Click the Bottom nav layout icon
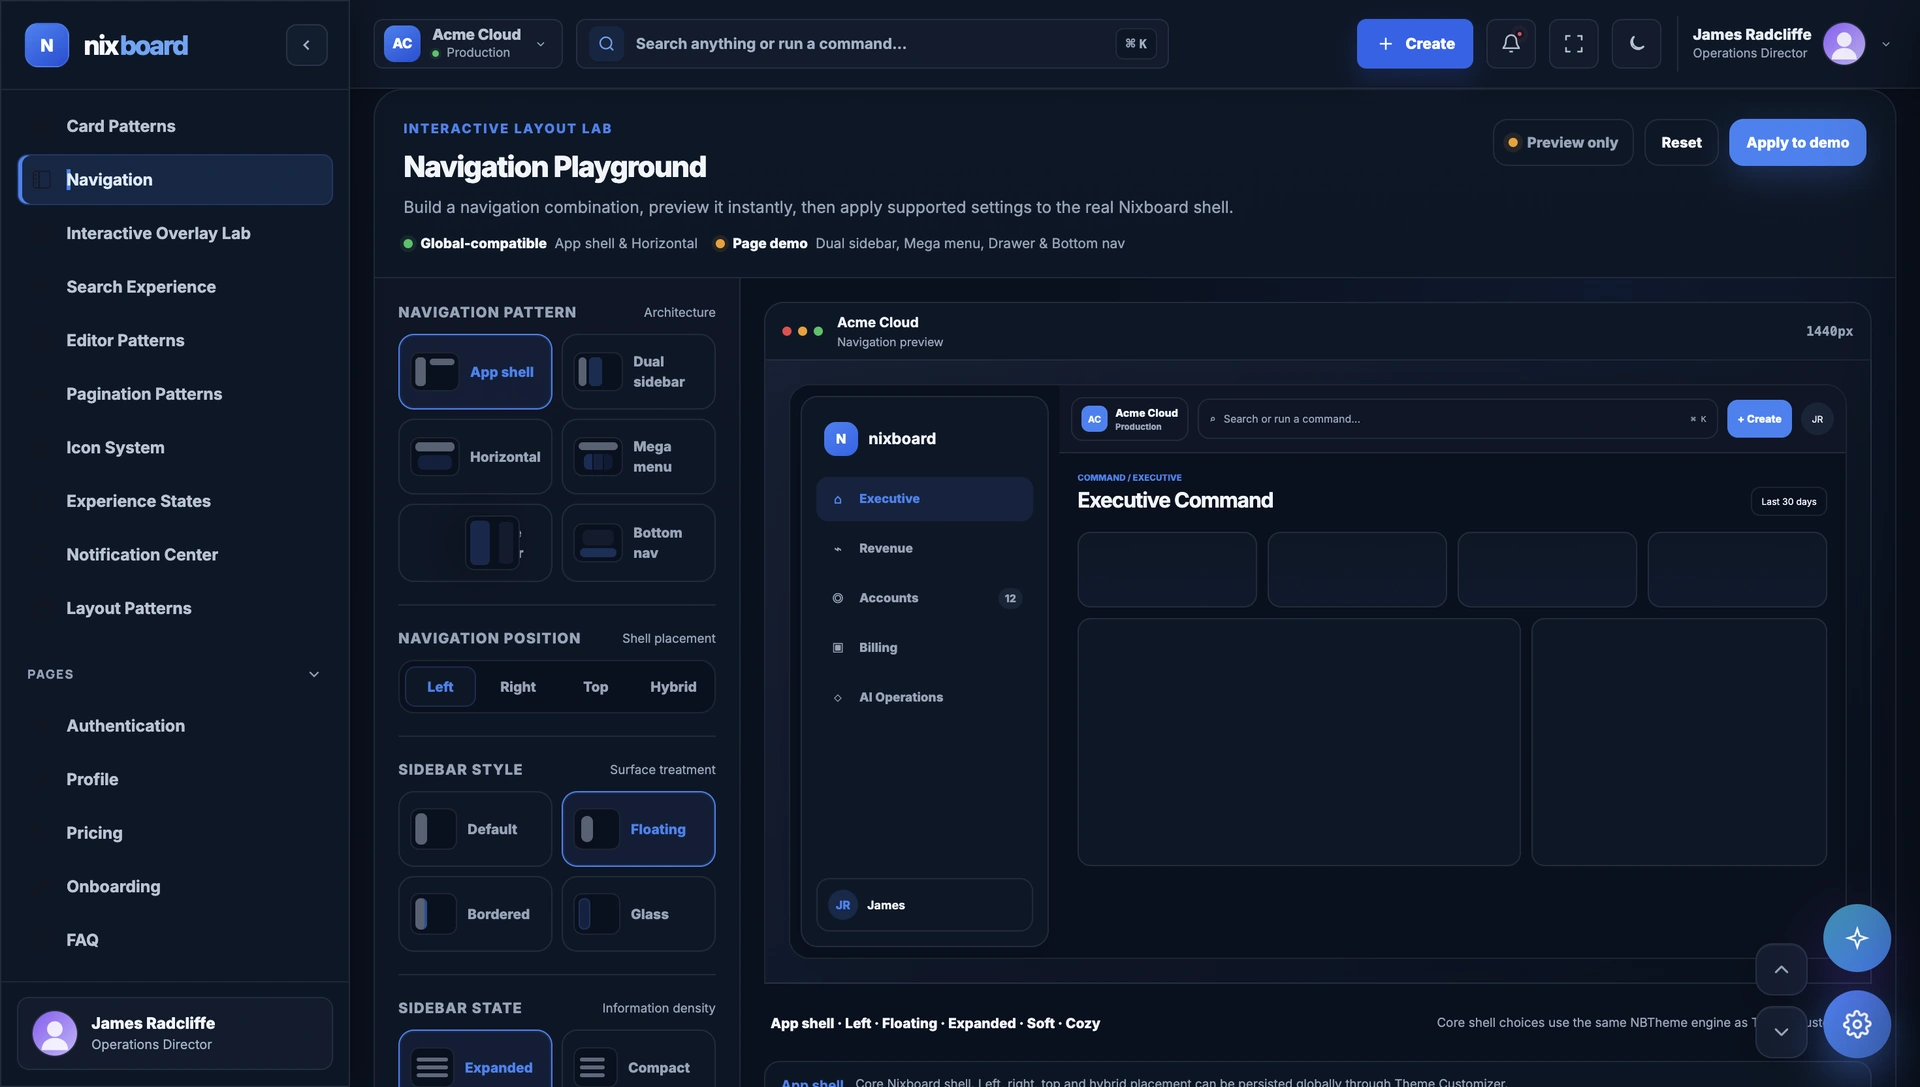1920x1087 pixels. (598, 543)
